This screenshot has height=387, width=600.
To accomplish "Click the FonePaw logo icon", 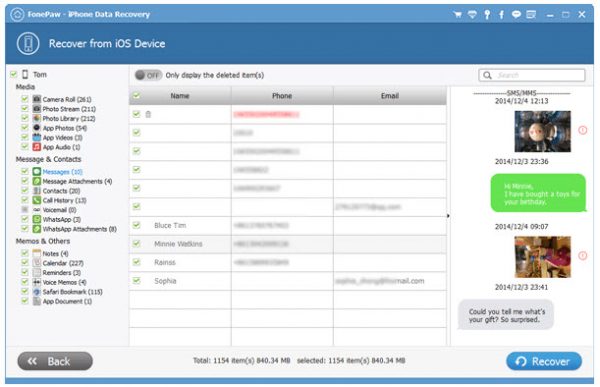I will coord(17,15).
